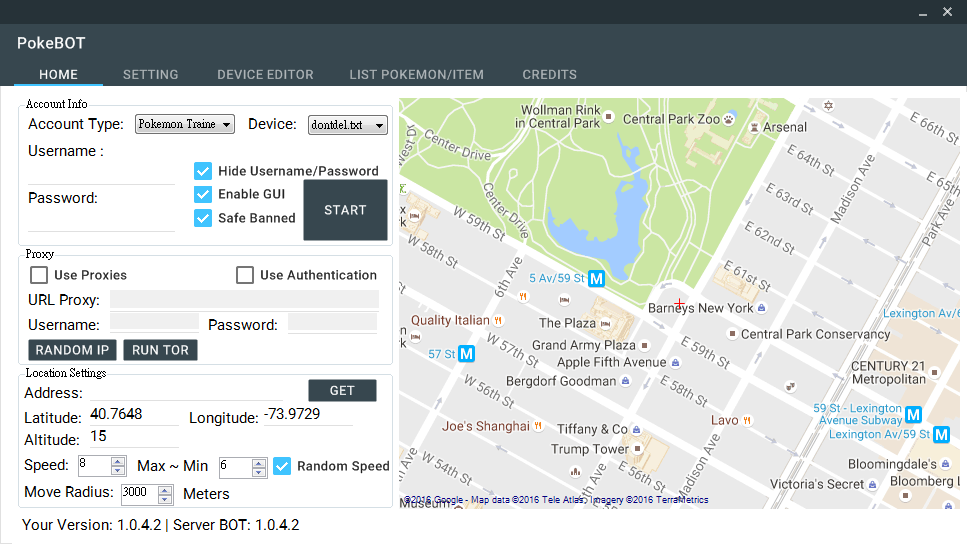
Task: Click Grand Army Plaza marker icon
Action: [x=644, y=345]
